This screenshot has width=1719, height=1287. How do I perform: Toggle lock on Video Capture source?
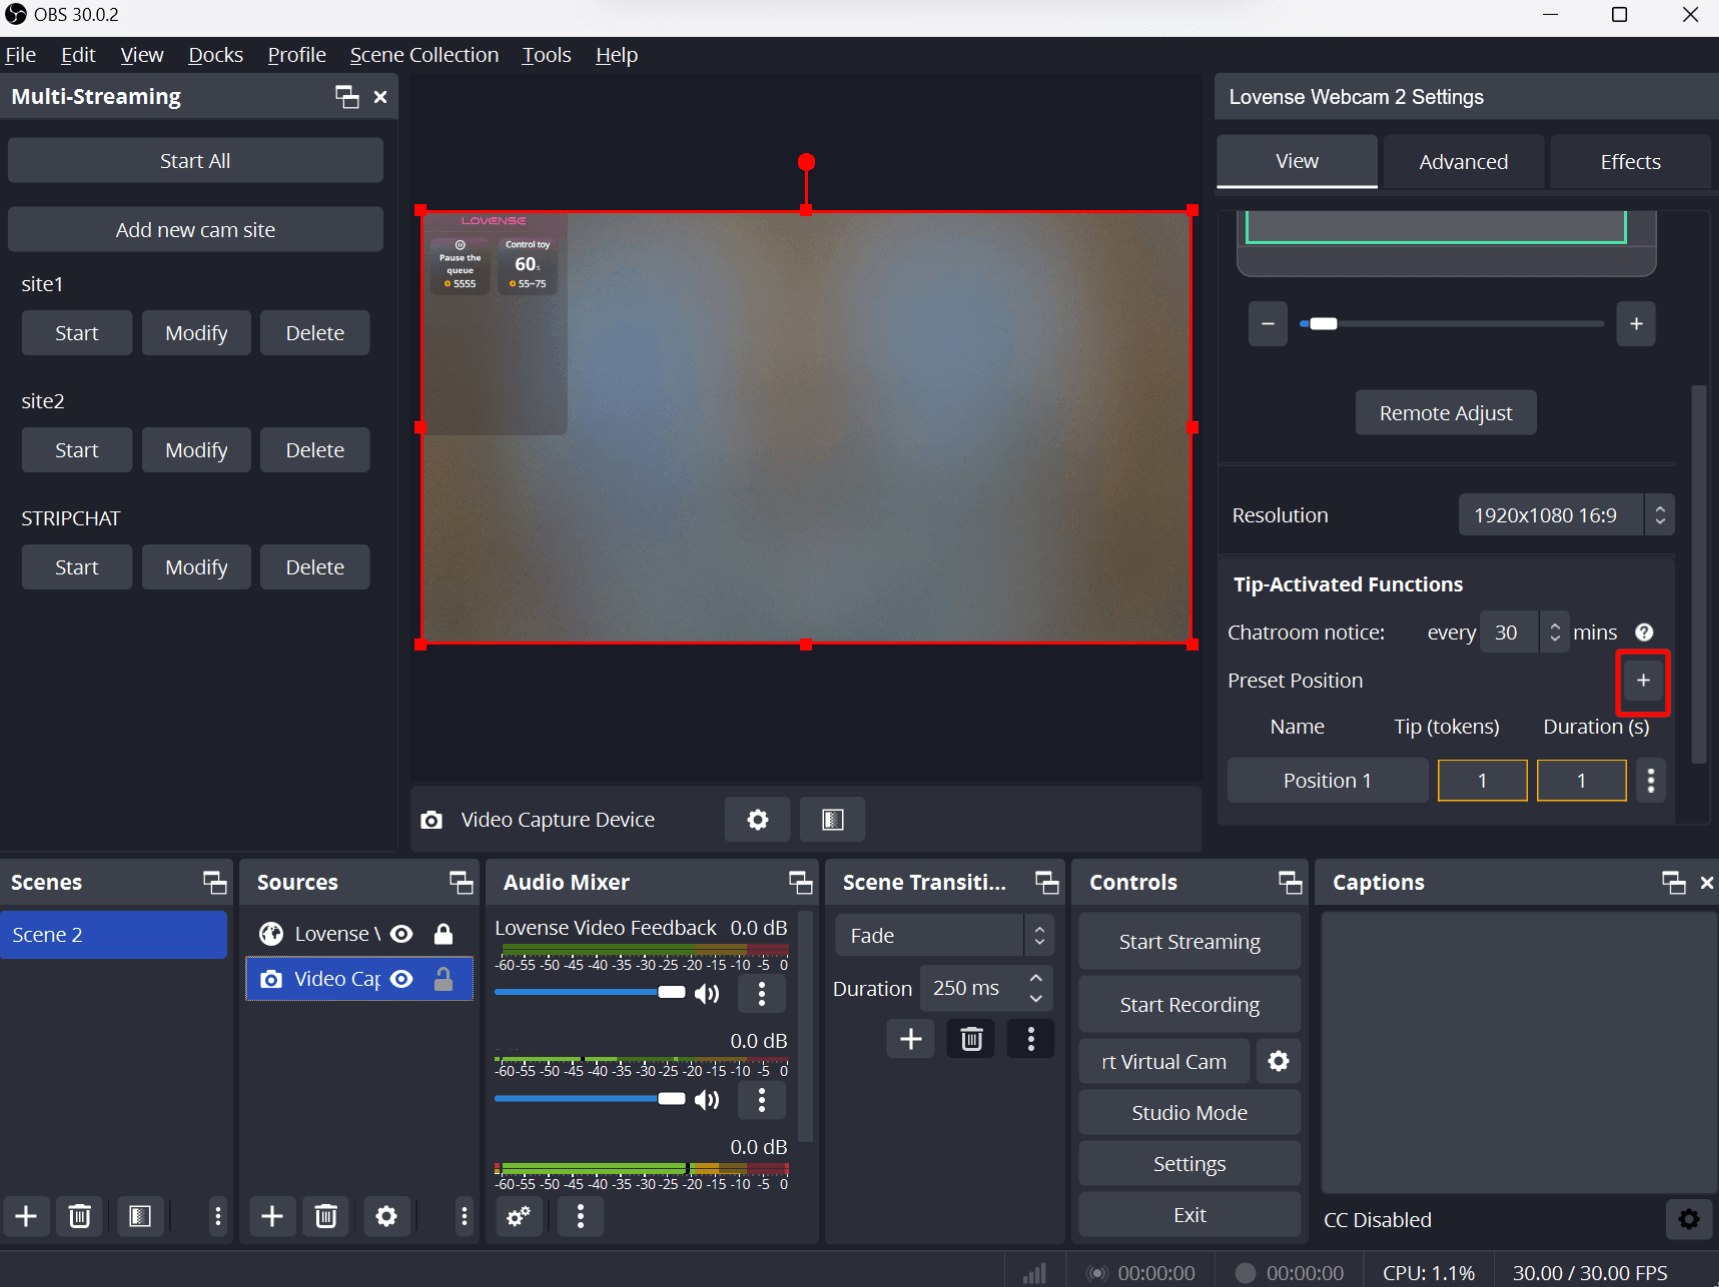coord(443,979)
